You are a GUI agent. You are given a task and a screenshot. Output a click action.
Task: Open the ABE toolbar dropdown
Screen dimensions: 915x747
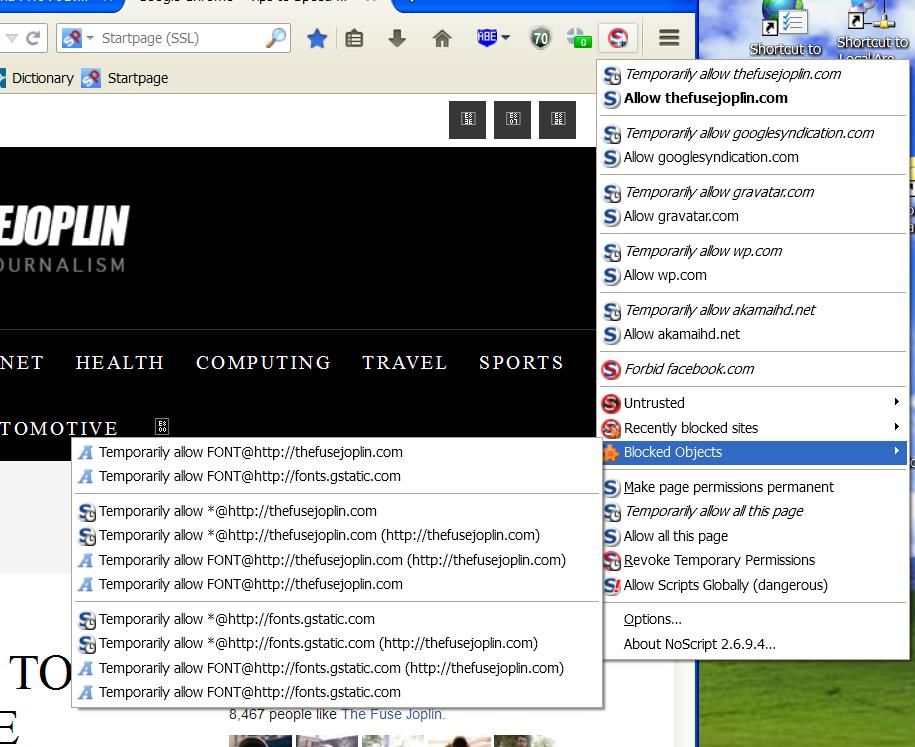point(493,38)
